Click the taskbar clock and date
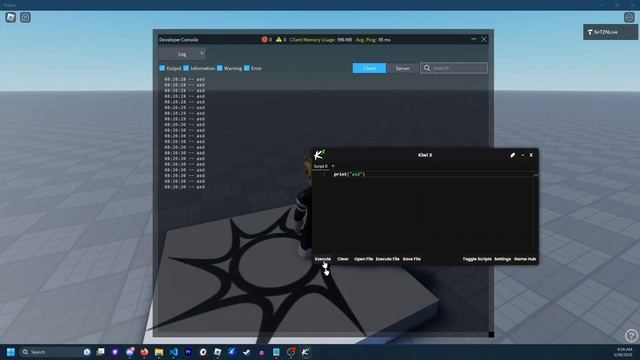Viewport: 640px width, 360px height. pyautogui.click(x=623, y=352)
